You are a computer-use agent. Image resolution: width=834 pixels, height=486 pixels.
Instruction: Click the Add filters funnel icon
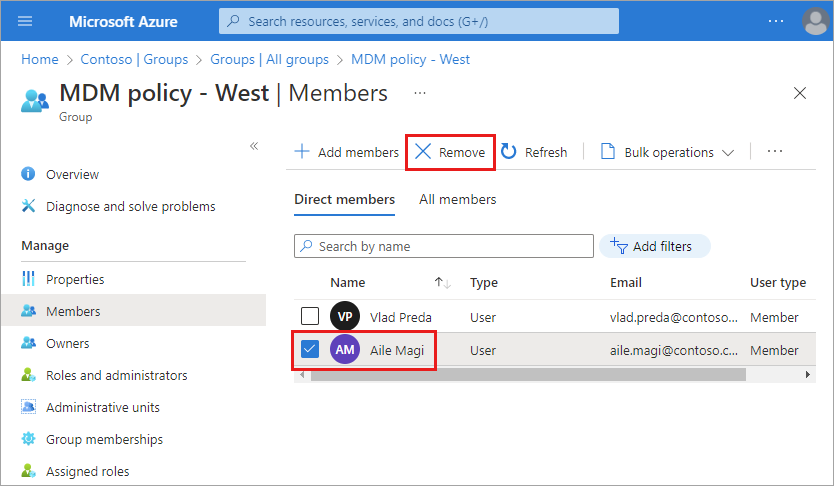[x=618, y=246]
